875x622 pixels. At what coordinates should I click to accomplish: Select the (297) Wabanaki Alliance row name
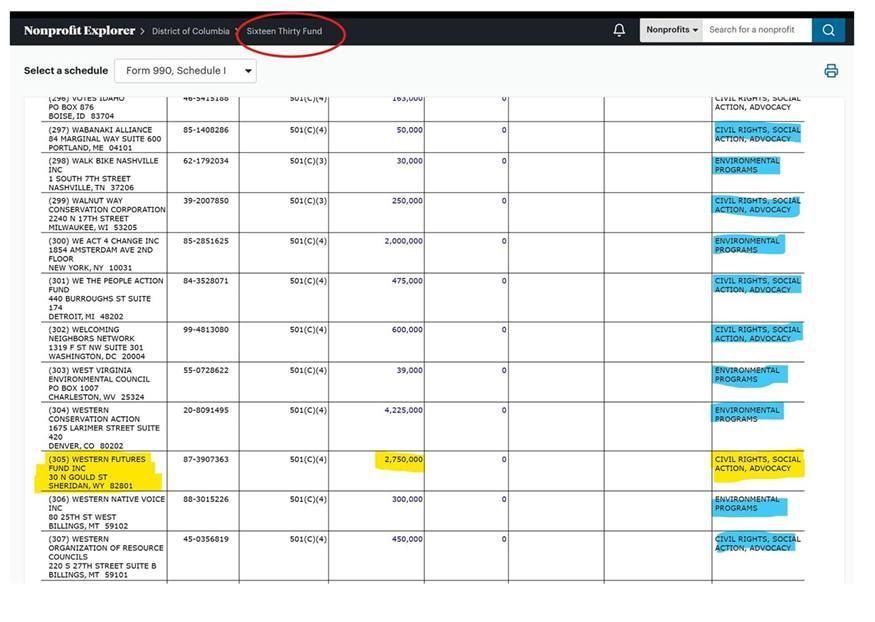(104, 138)
